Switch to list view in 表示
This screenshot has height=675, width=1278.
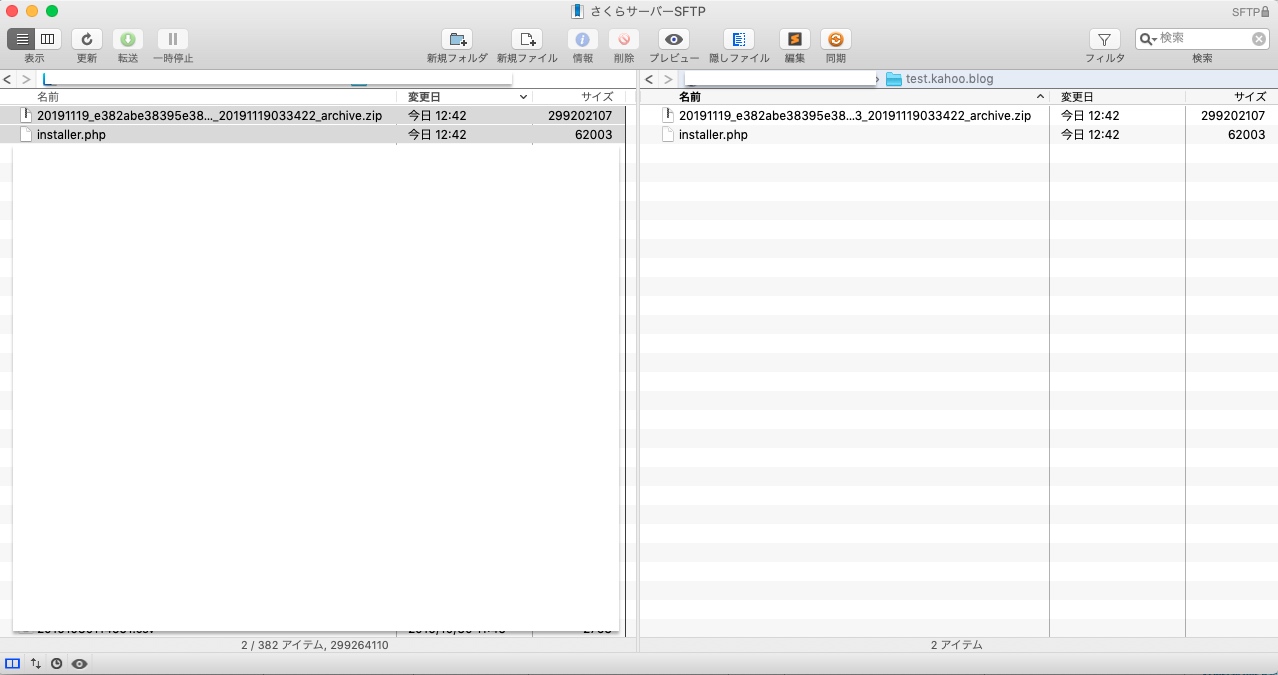[x=22, y=39]
